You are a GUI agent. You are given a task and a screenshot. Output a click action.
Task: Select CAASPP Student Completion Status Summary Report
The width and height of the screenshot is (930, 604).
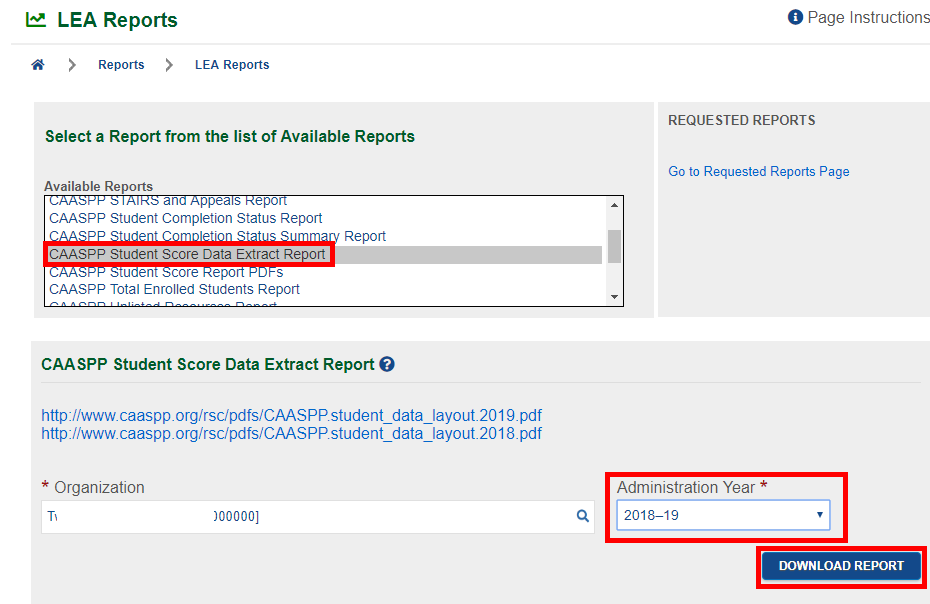click(217, 236)
